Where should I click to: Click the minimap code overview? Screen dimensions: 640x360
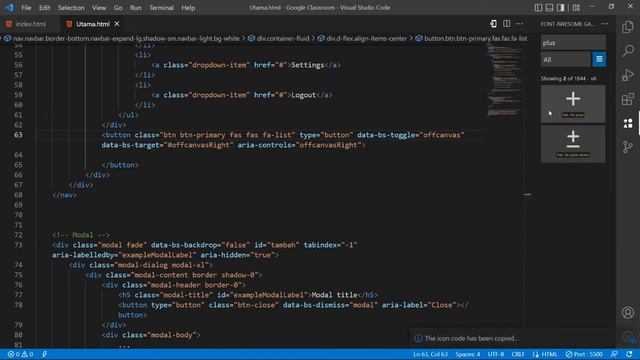pos(505,80)
